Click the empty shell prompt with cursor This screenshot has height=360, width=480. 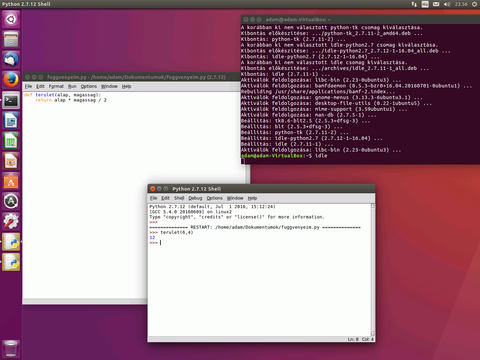pyautogui.click(x=155, y=243)
